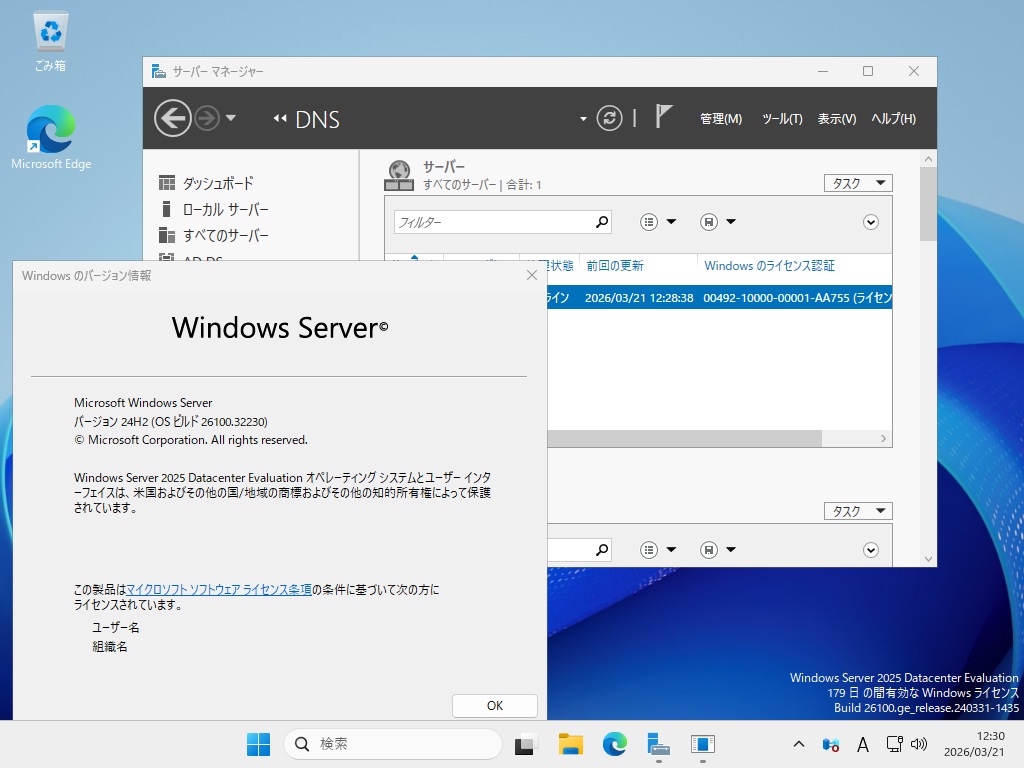
Task: Open the save query dropdown icon
Action: tap(717, 222)
